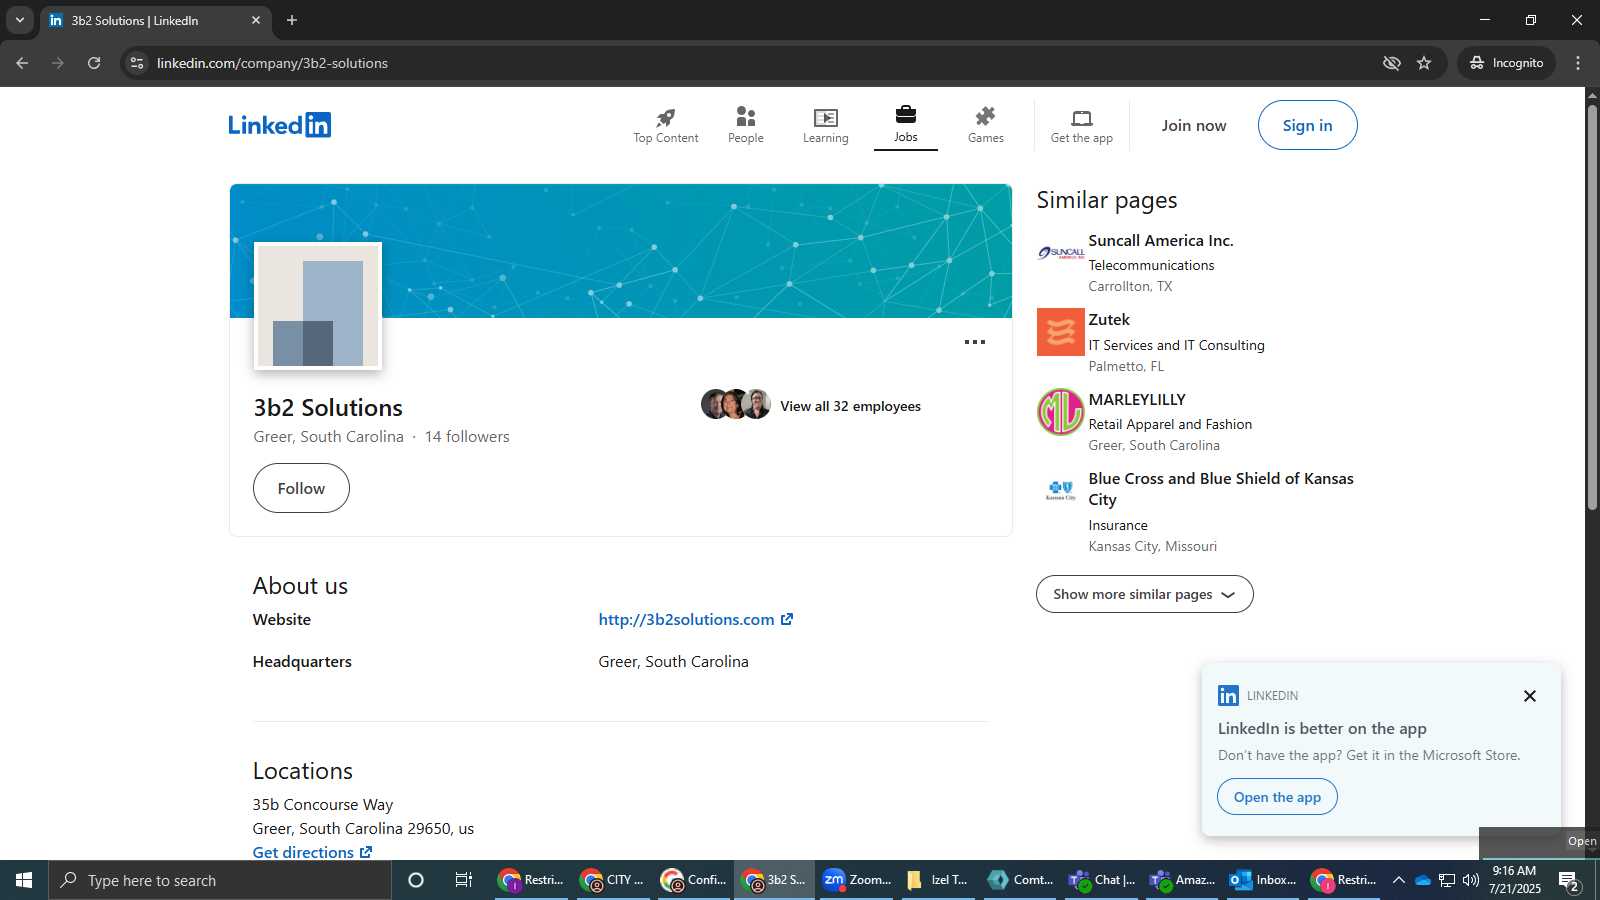Click Join now link
Screen dimensions: 1600x900
tap(1193, 125)
